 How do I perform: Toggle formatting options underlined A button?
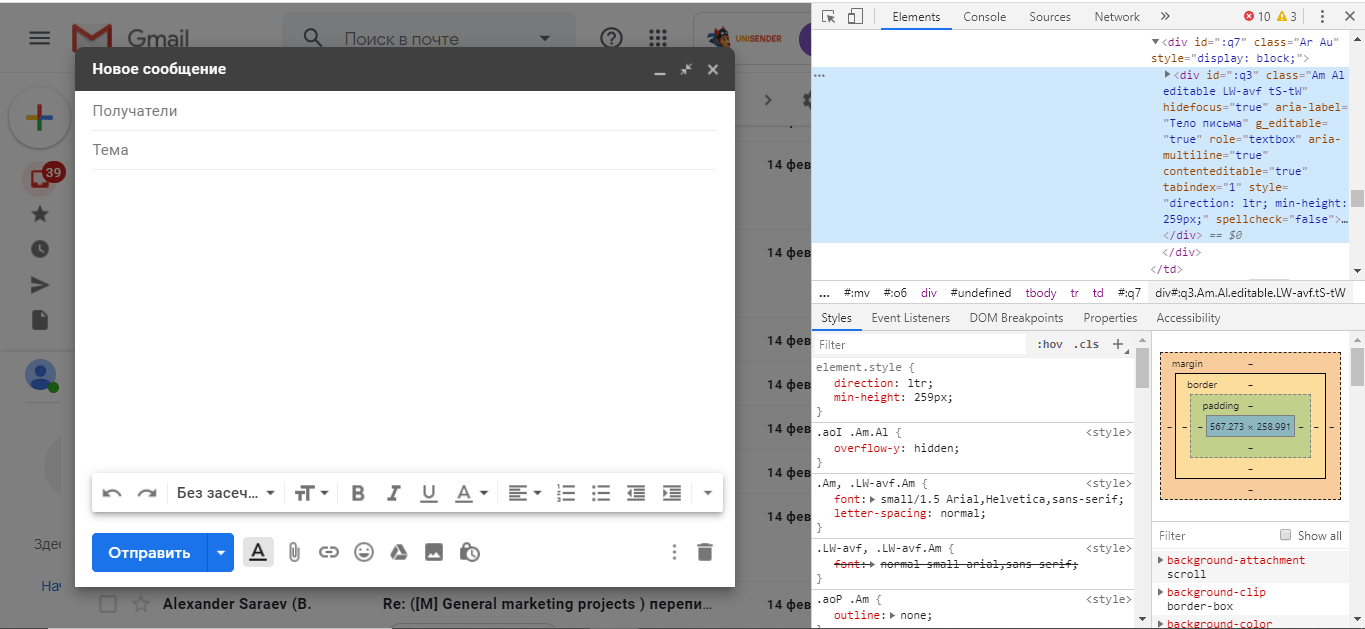click(x=258, y=552)
